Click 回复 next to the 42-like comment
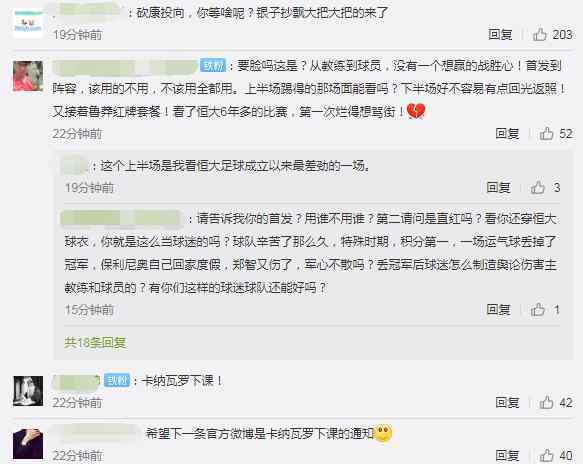583x464 pixels. (507, 402)
